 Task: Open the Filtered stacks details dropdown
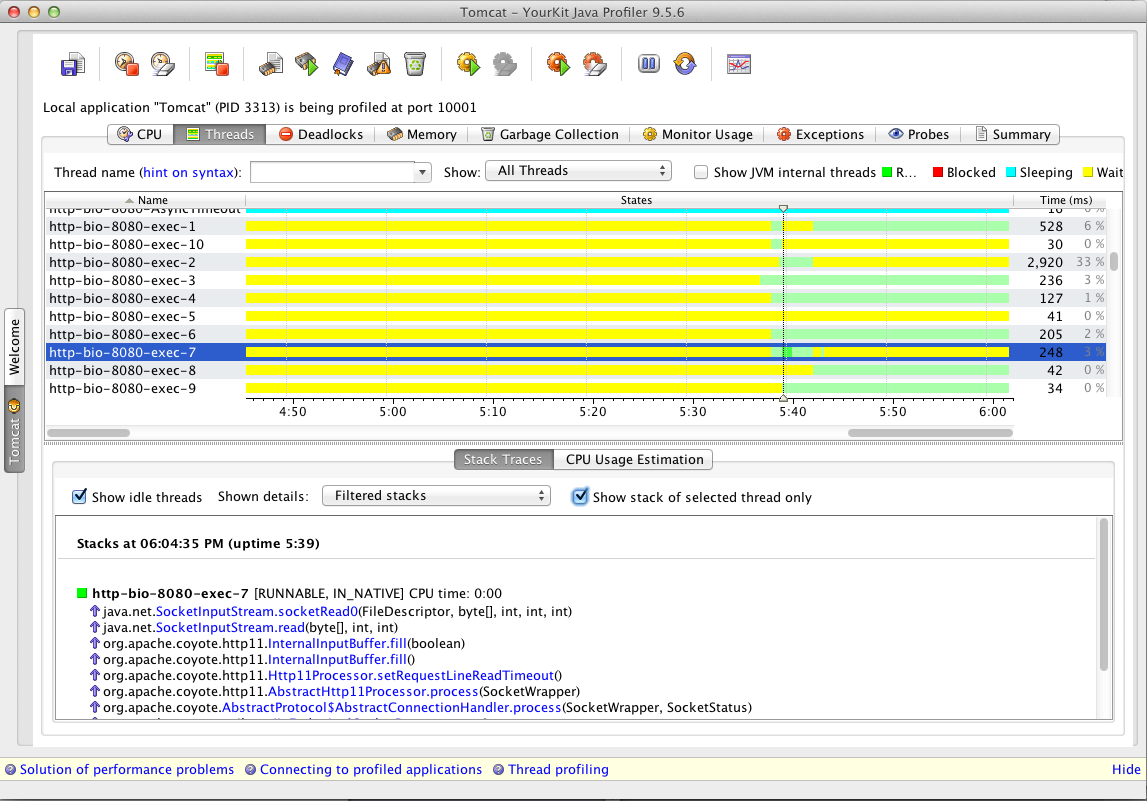pos(436,496)
